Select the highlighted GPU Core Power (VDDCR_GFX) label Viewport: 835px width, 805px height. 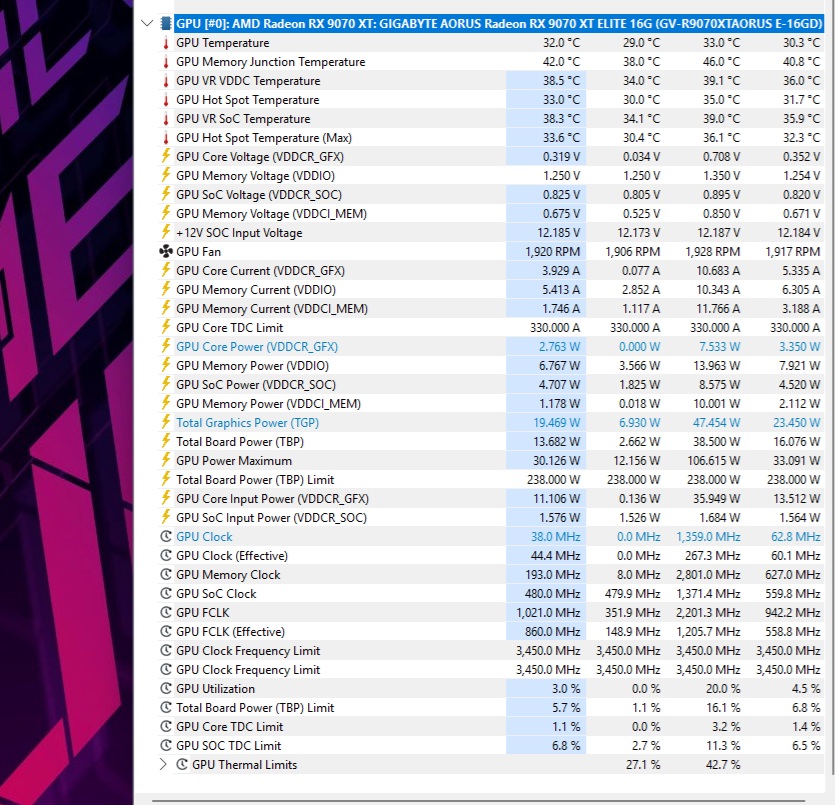257,347
